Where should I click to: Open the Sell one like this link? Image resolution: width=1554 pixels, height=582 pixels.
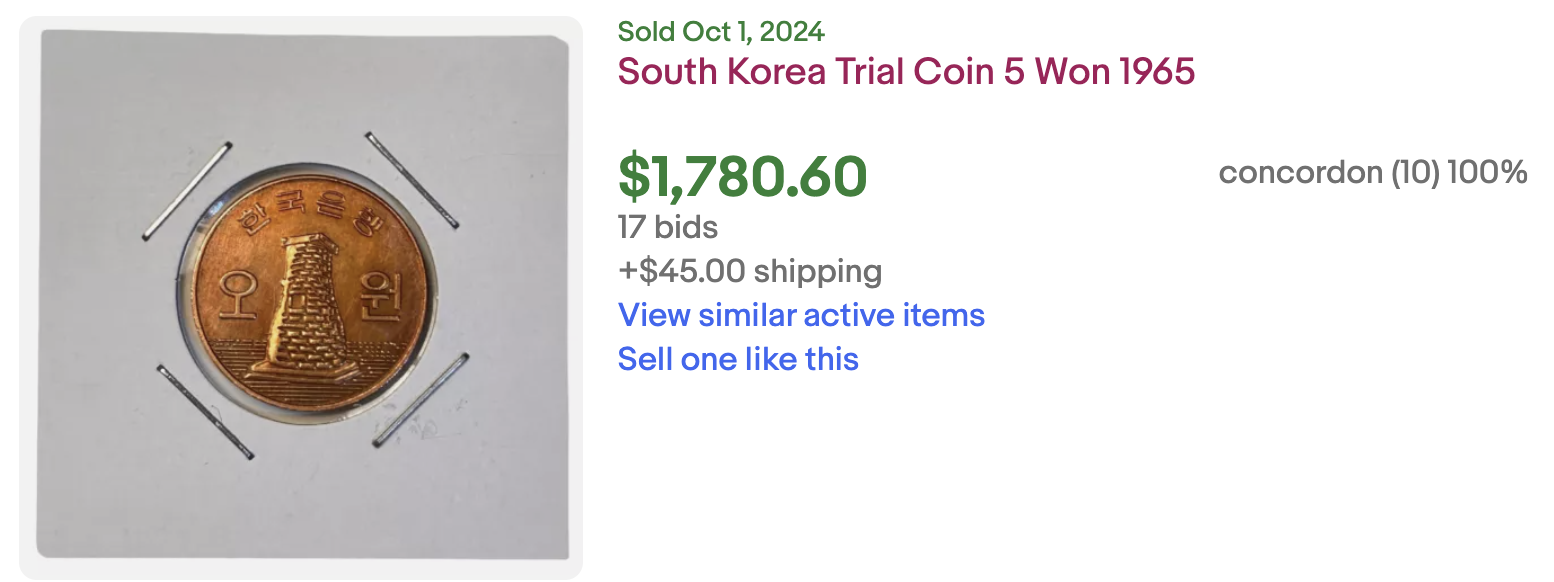(x=738, y=358)
